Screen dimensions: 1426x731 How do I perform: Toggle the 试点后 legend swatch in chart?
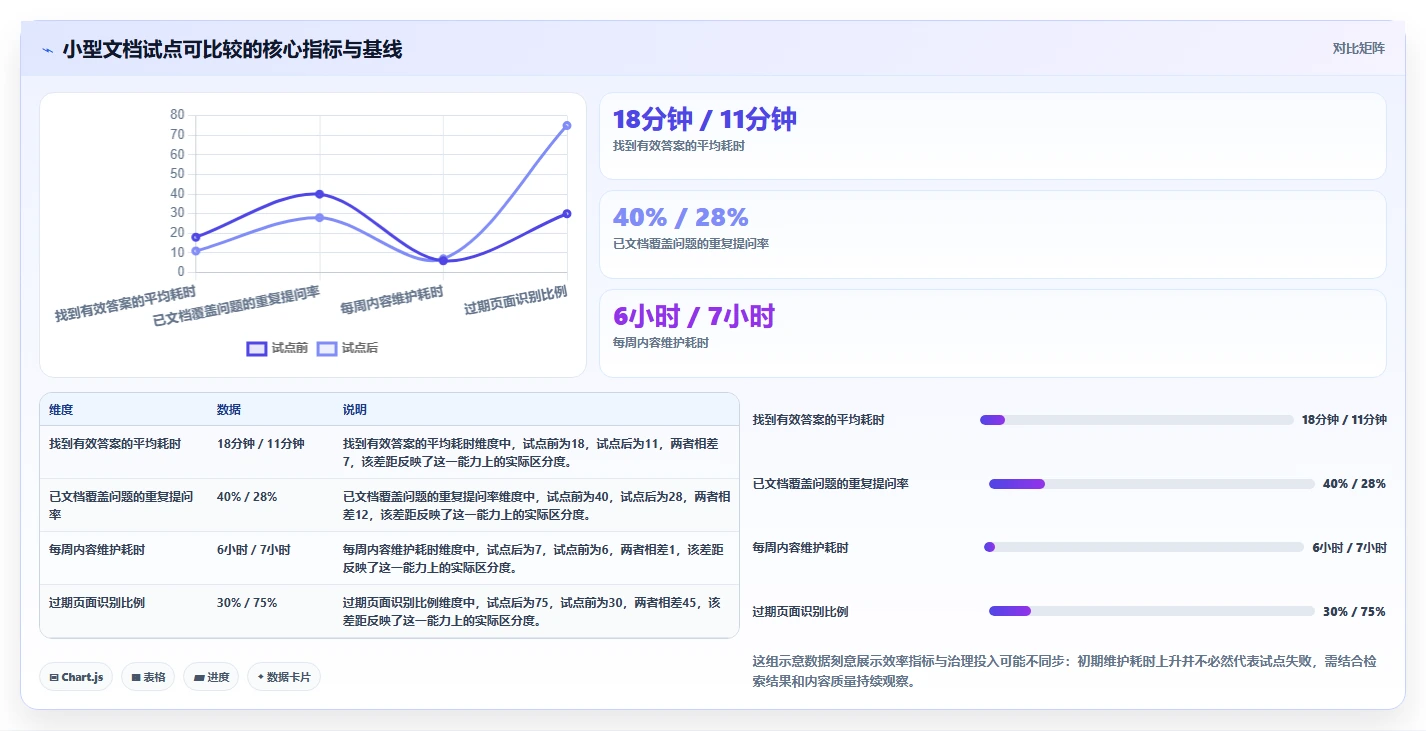(x=327, y=348)
